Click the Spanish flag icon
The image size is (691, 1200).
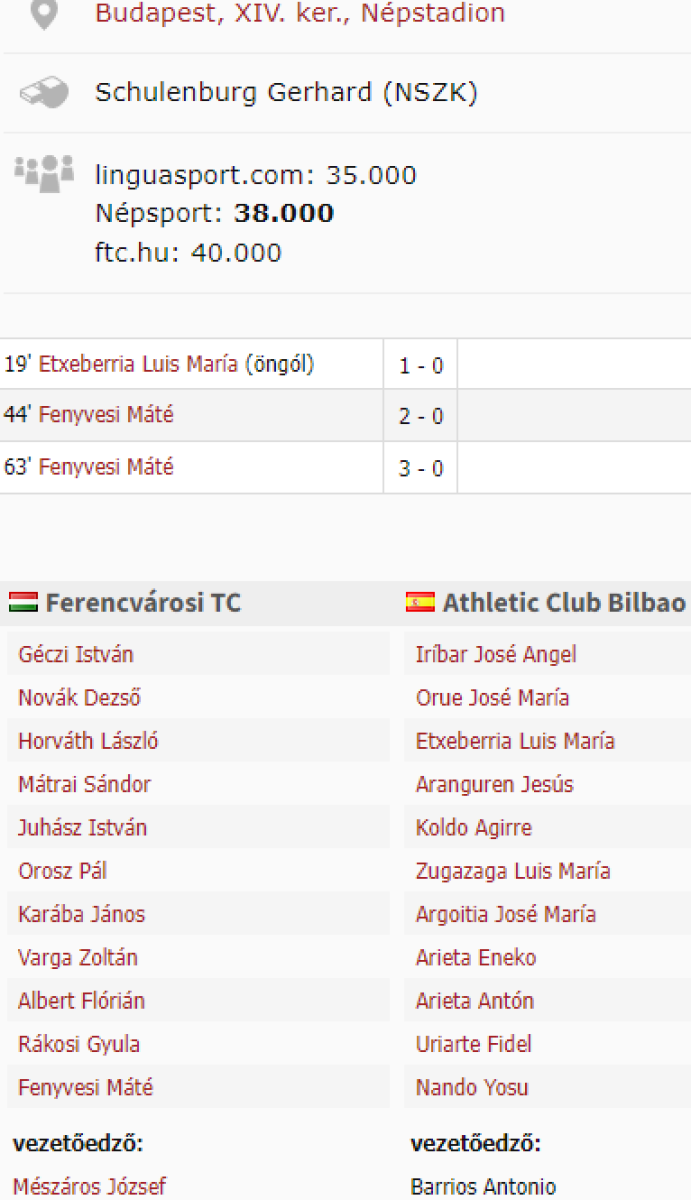point(420,603)
